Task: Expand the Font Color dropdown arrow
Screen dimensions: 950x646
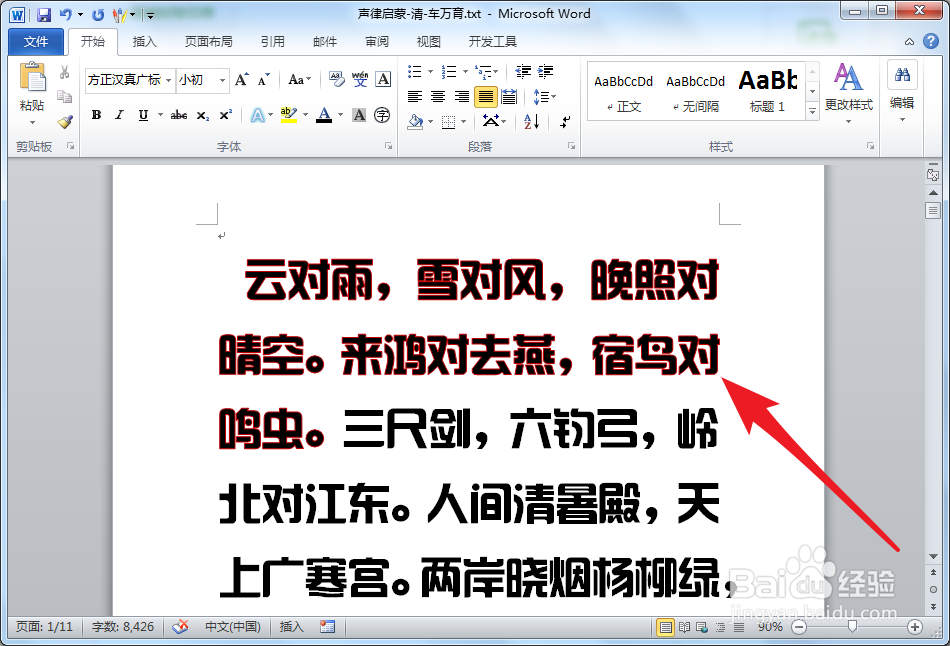Action: coord(339,113)
